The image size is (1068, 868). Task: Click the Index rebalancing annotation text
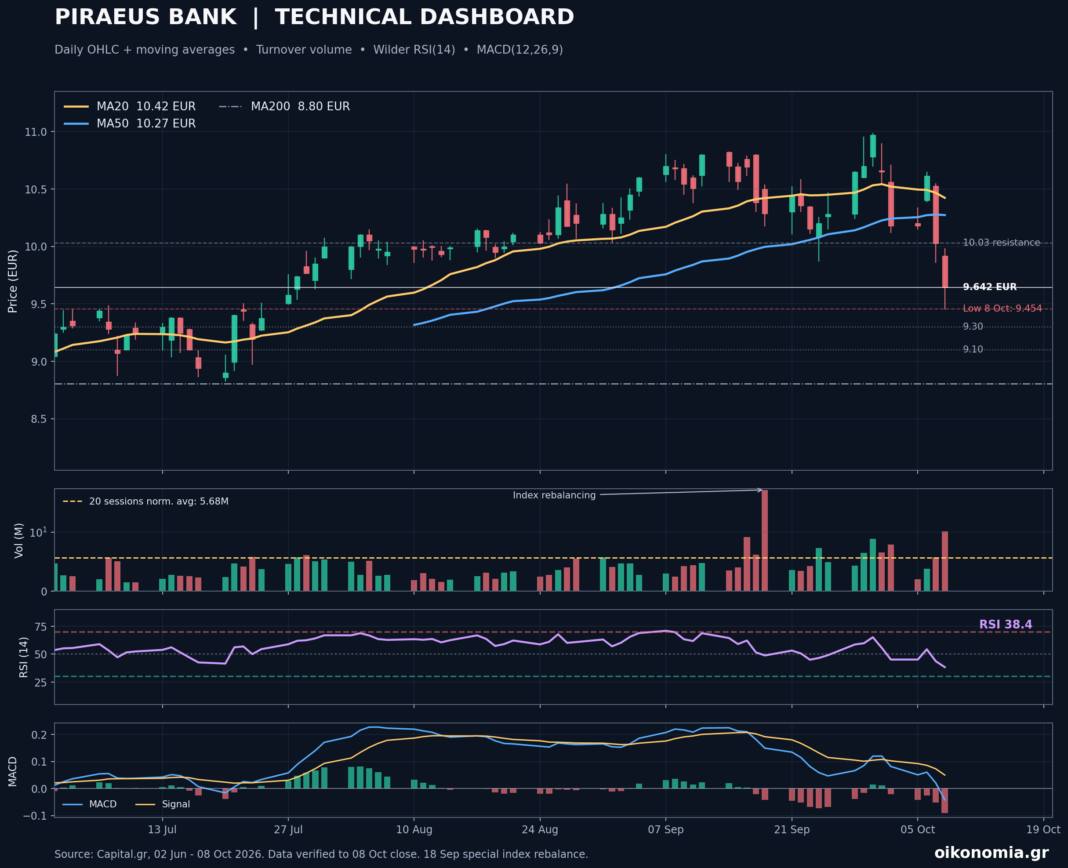coord(554,495)
